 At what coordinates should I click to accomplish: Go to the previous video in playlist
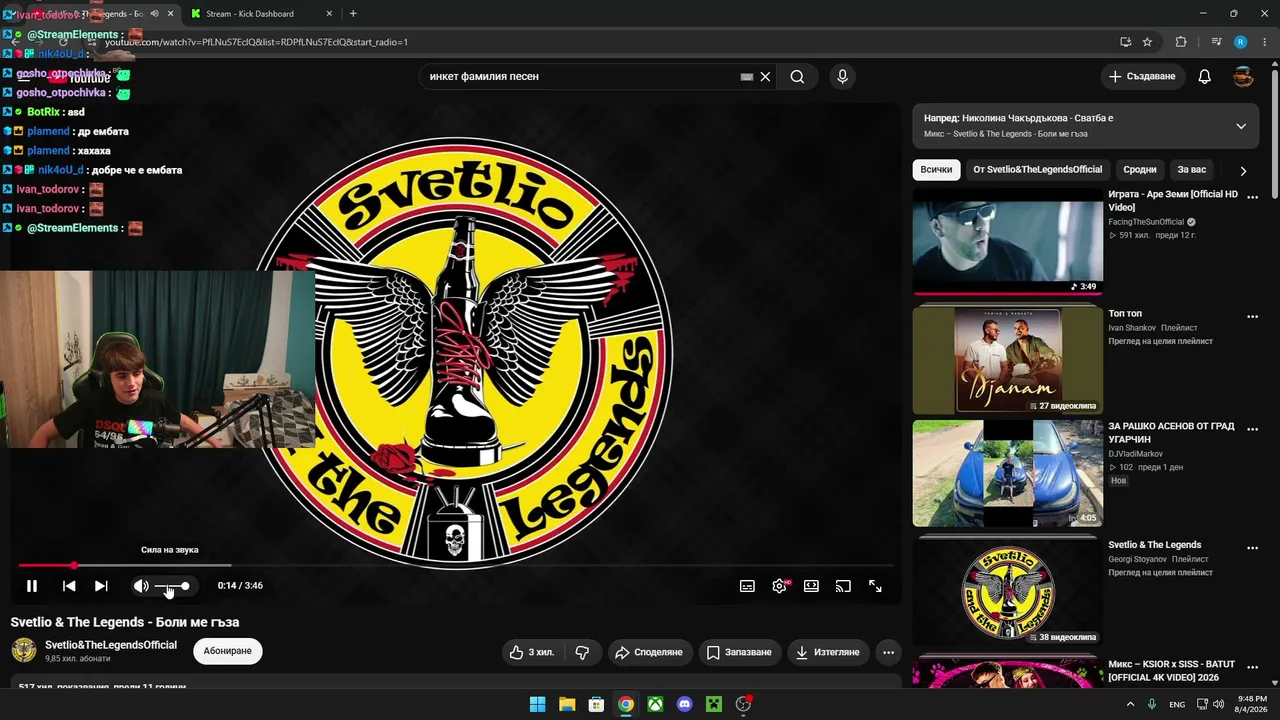tap(69, 586)
